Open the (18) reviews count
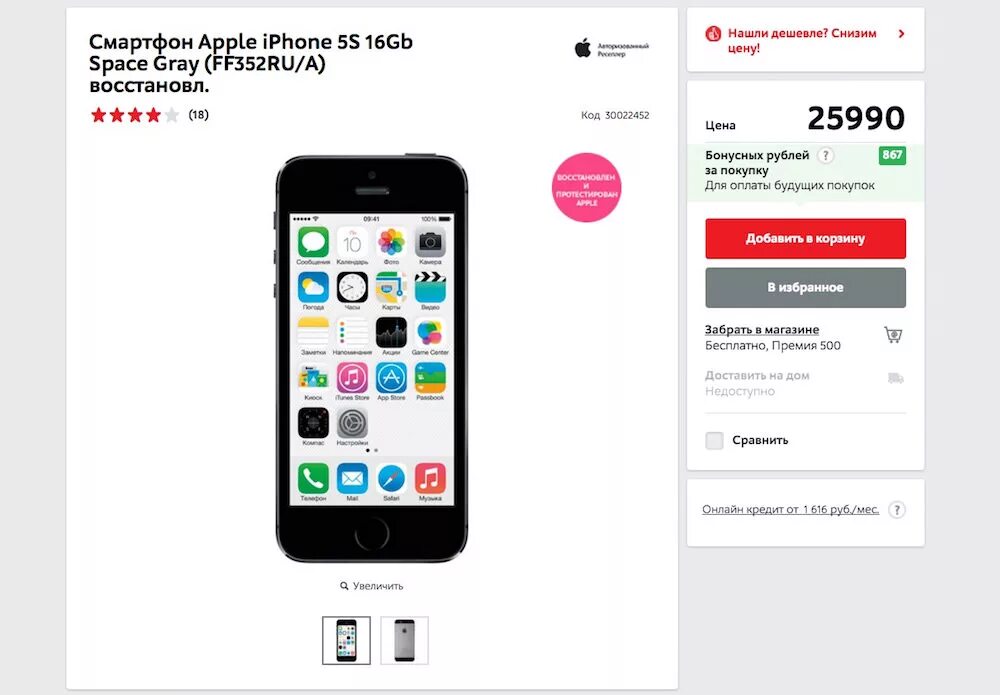This screenshot has width=1000, height=695. tap(198, 115)
